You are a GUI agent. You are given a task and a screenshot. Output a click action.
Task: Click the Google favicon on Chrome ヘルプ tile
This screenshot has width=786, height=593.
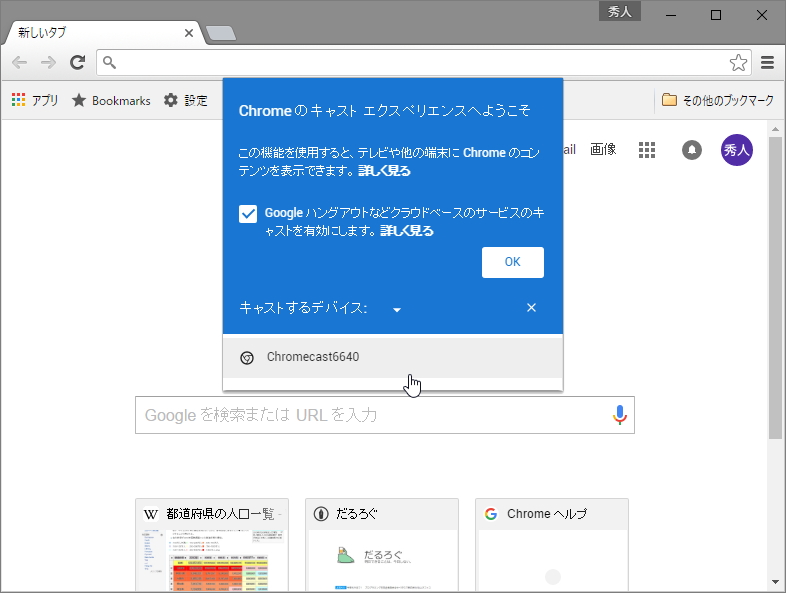pos(491,514)
